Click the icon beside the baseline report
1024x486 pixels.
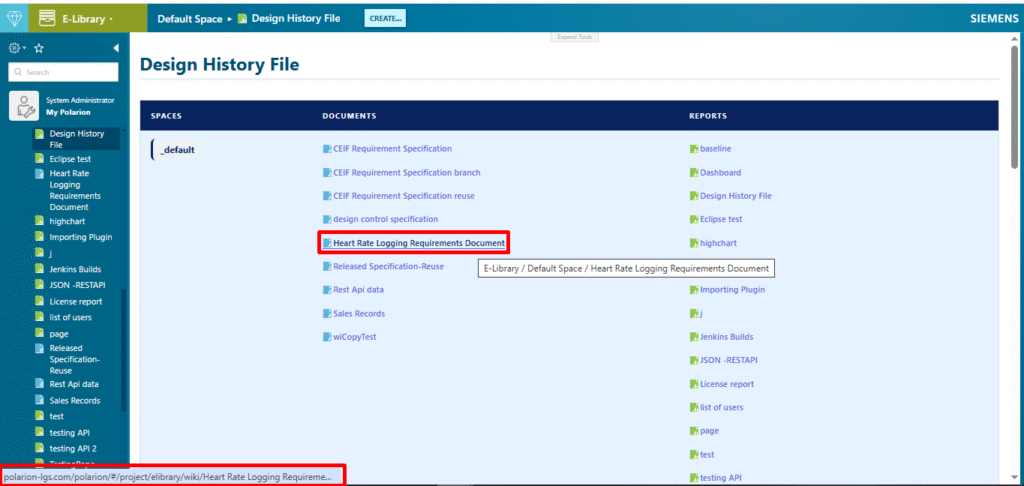coord(694,149)
